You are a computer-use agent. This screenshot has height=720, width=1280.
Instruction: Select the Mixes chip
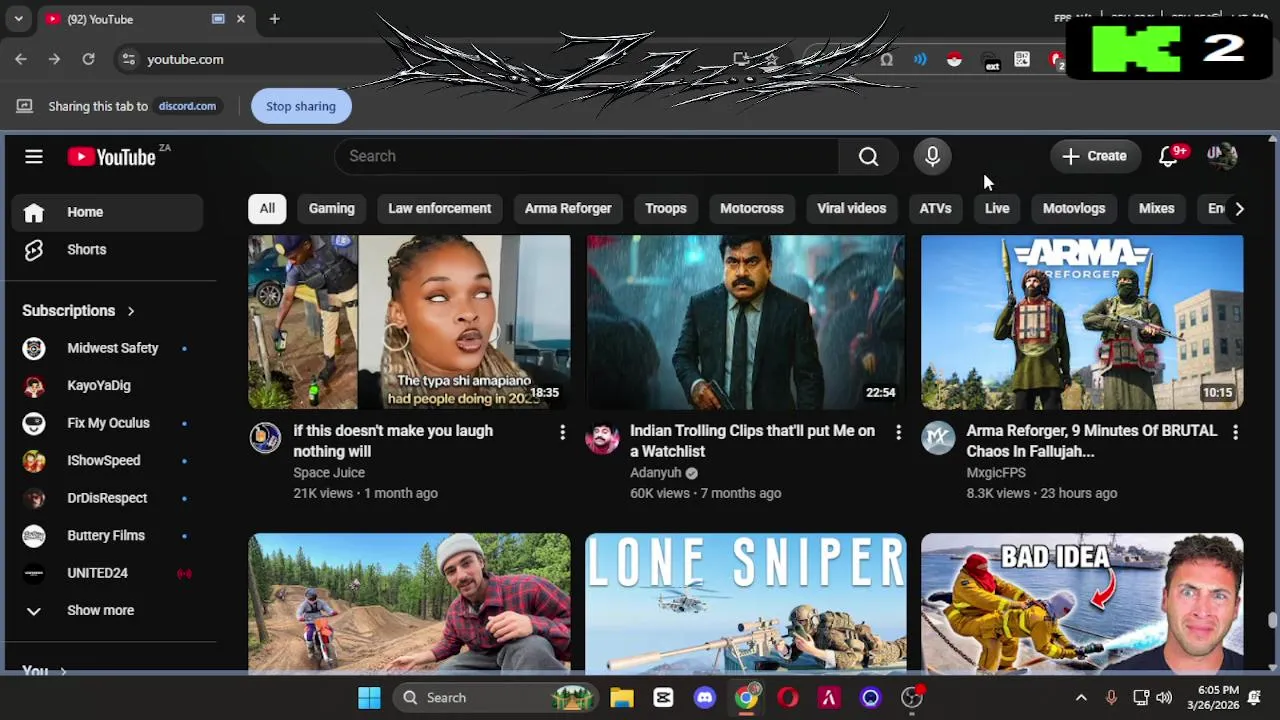coord(1157,208)
